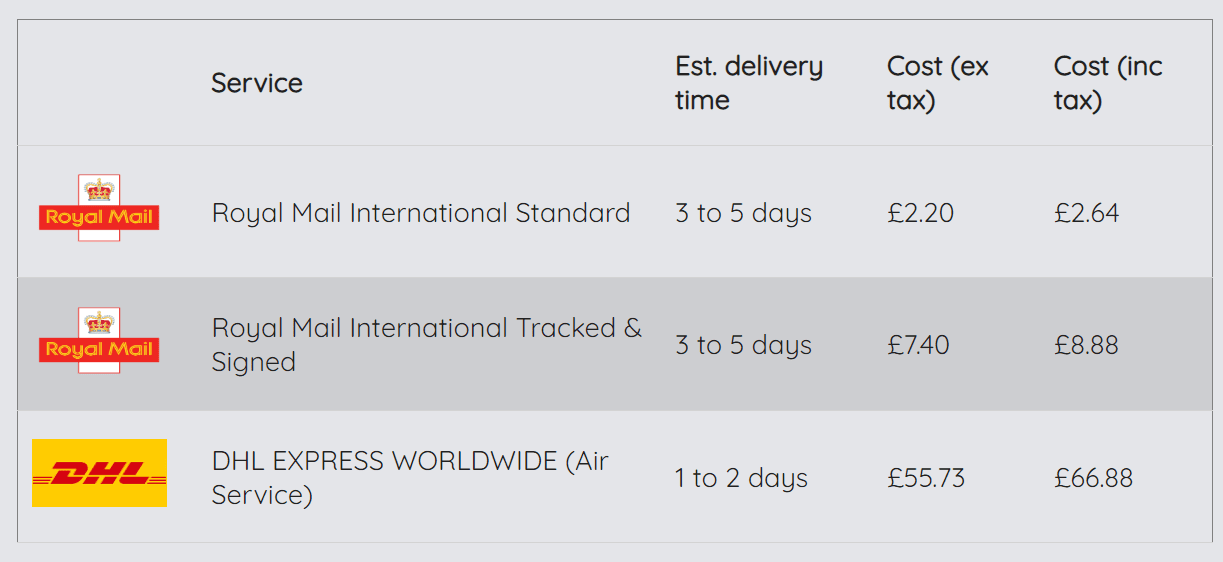Viewport: 1223px width, 562px height.
Task: Click the Est. delivery time column header
Action: (749, 83)
